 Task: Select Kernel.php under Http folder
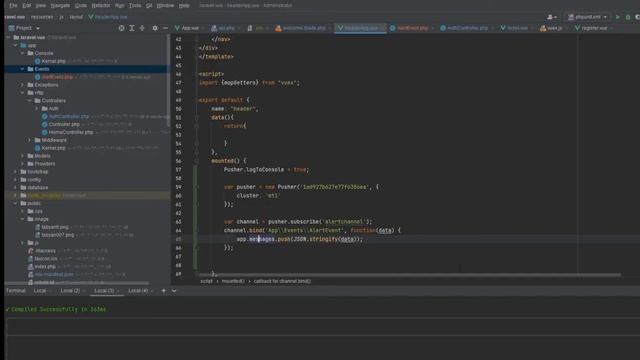click(x=53, y=148)
